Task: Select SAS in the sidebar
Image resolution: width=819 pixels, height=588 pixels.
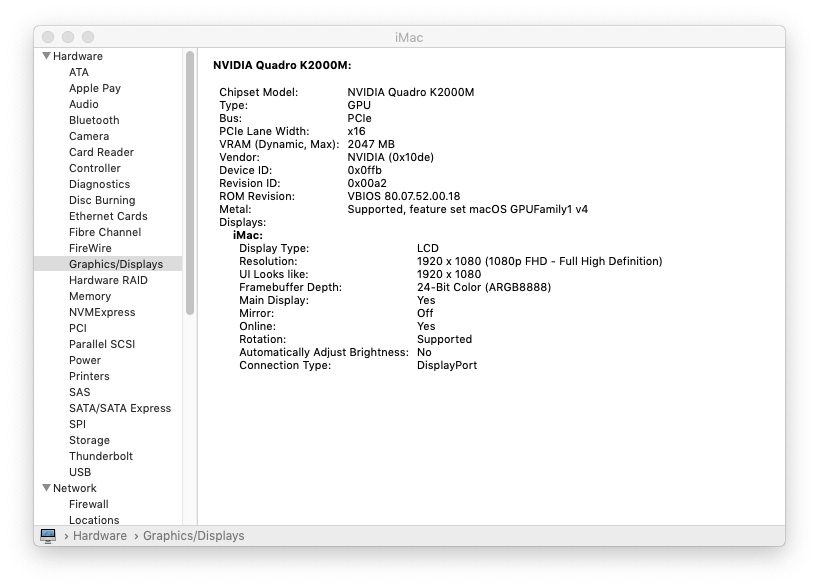Action: pyautogui.click(x=79, y=393)
